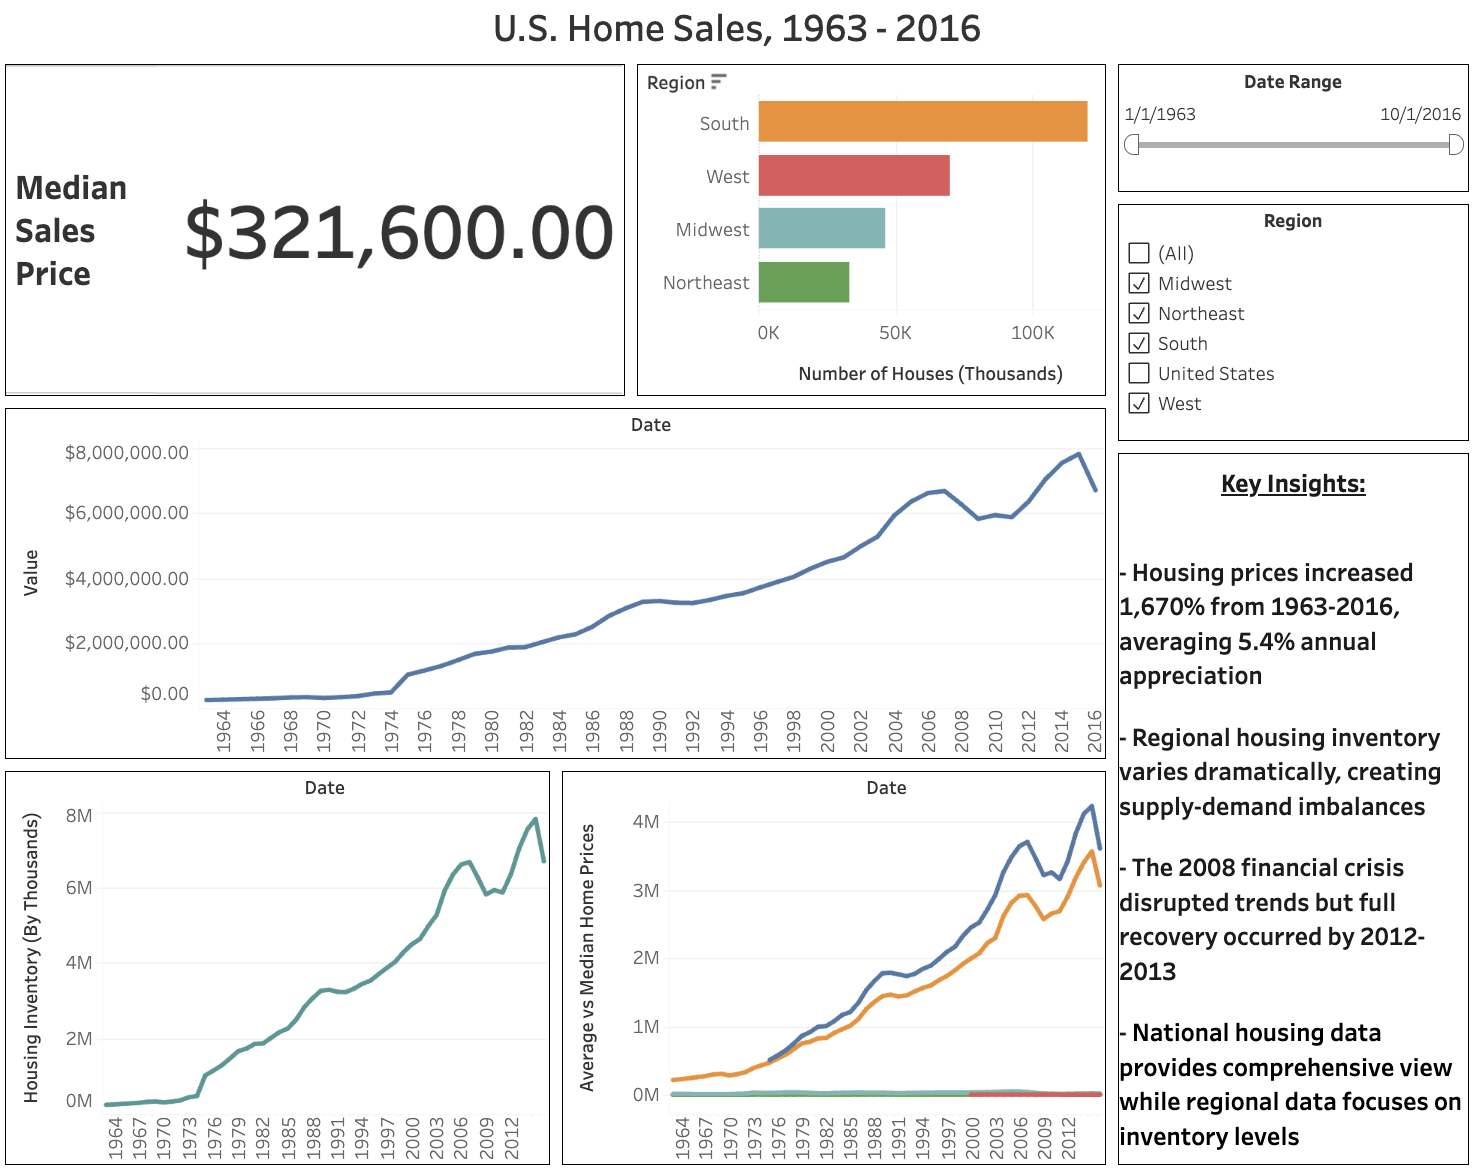The width and height of the screenshot is (1474, 1172).
Task: Uncheck the Midwest filter
Action: click(1139, 283)
